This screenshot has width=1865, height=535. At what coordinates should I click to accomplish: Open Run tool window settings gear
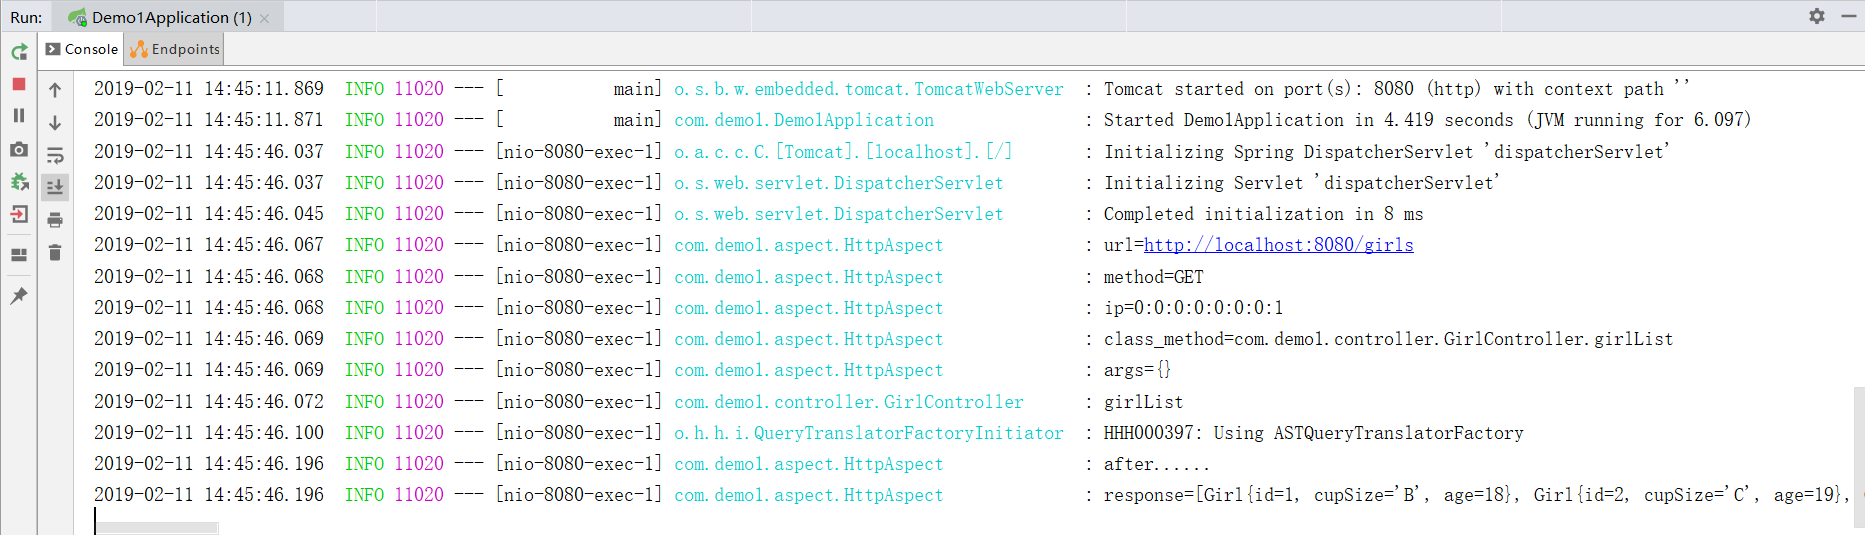[x=1817, y=16]
